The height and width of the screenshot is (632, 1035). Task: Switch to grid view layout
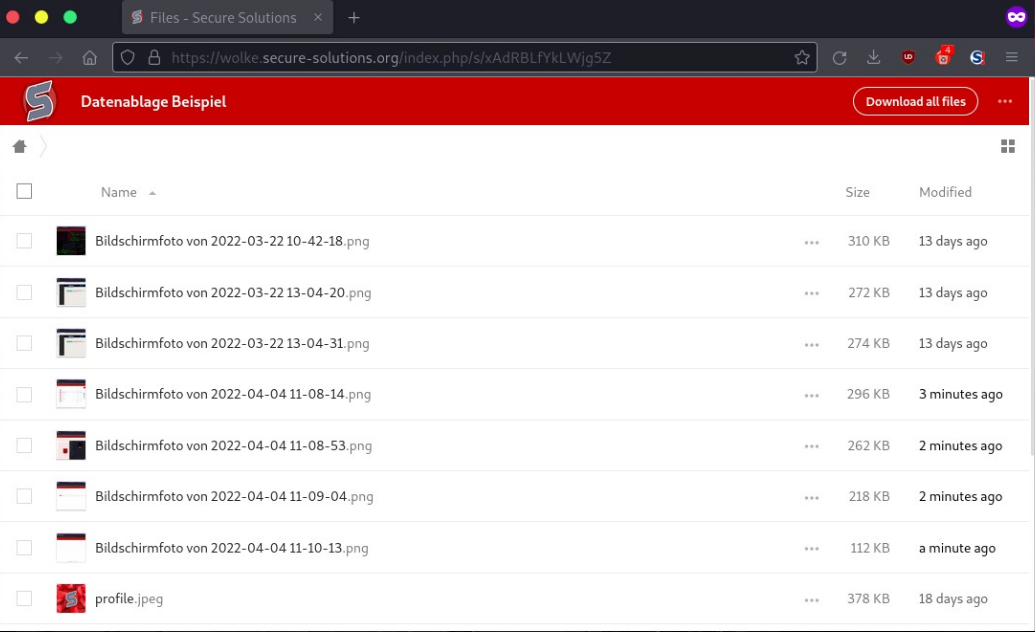tap(1007, 147)
